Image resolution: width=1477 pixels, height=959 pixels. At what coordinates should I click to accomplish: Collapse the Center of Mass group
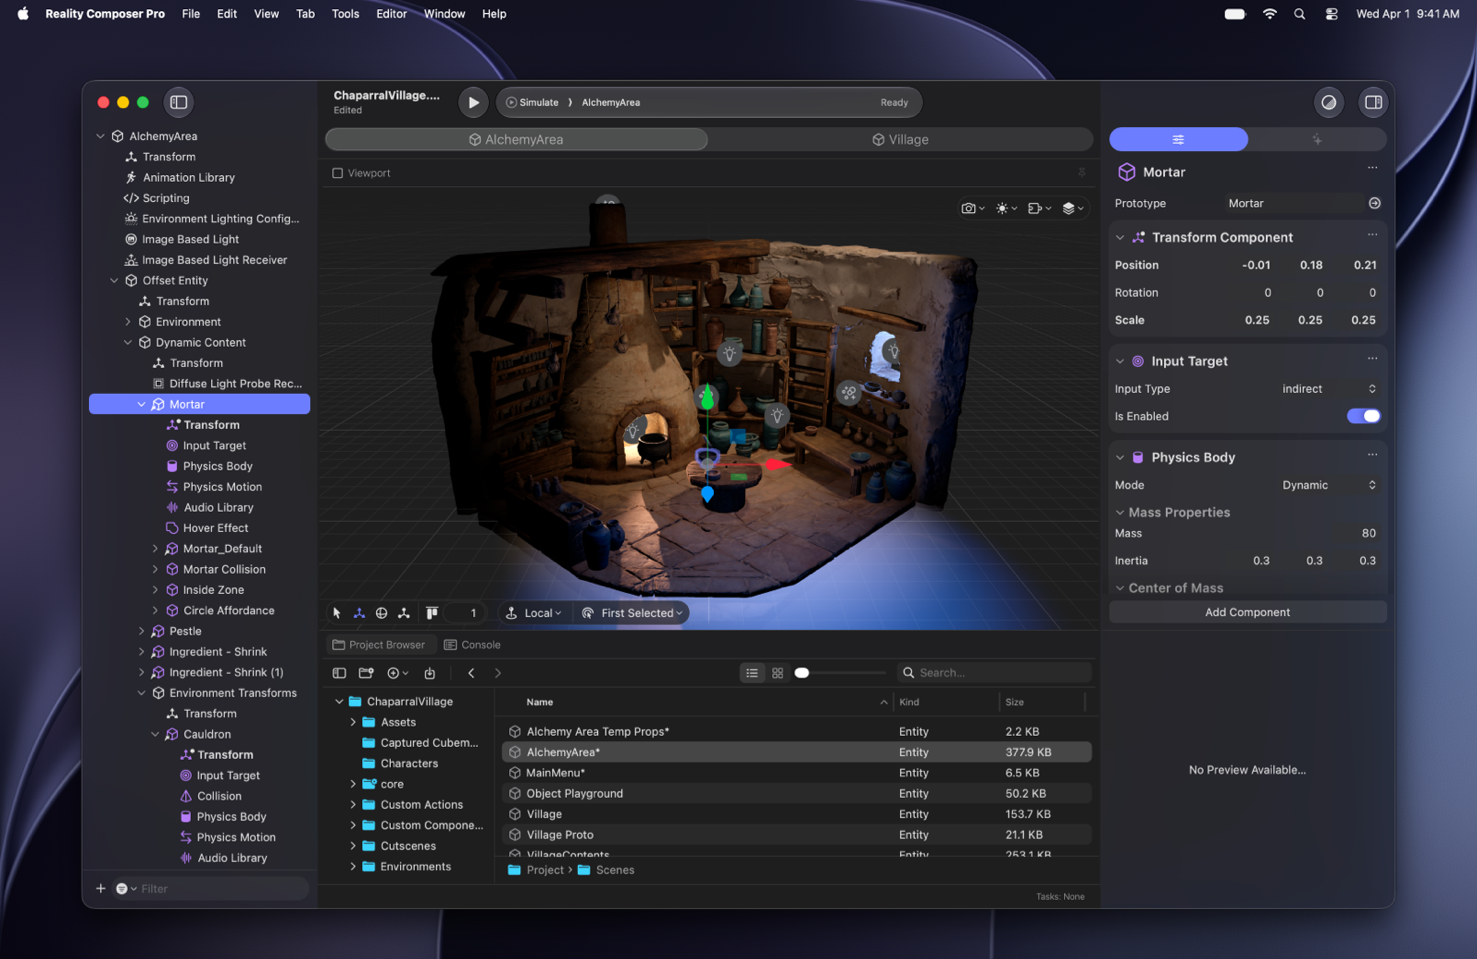tap(1120, 588)
